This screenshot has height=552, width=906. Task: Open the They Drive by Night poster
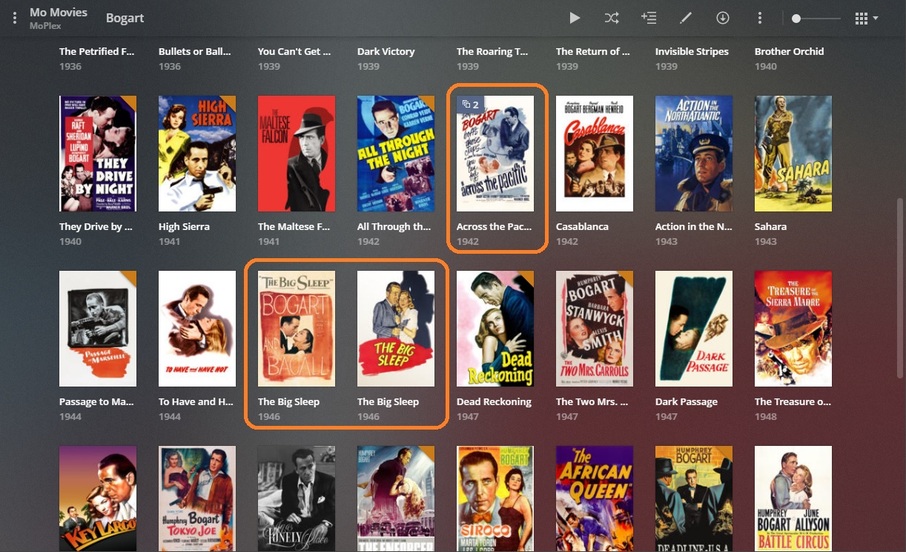click(98, 154)
